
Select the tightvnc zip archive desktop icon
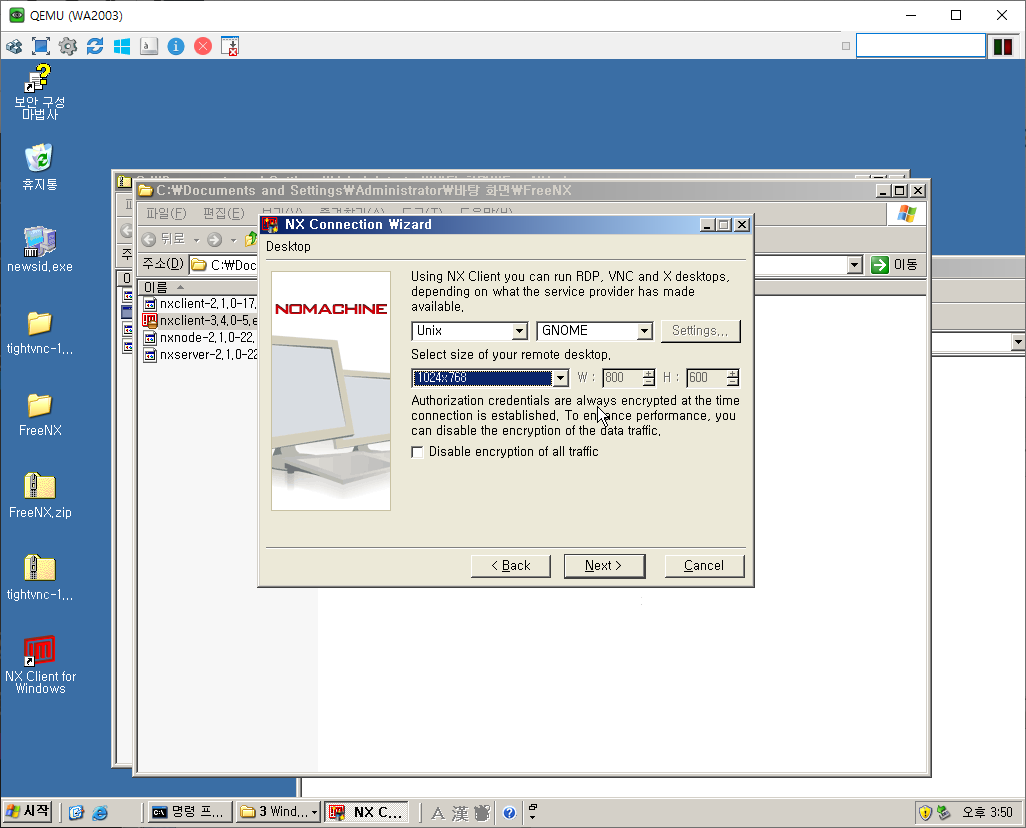40,577
